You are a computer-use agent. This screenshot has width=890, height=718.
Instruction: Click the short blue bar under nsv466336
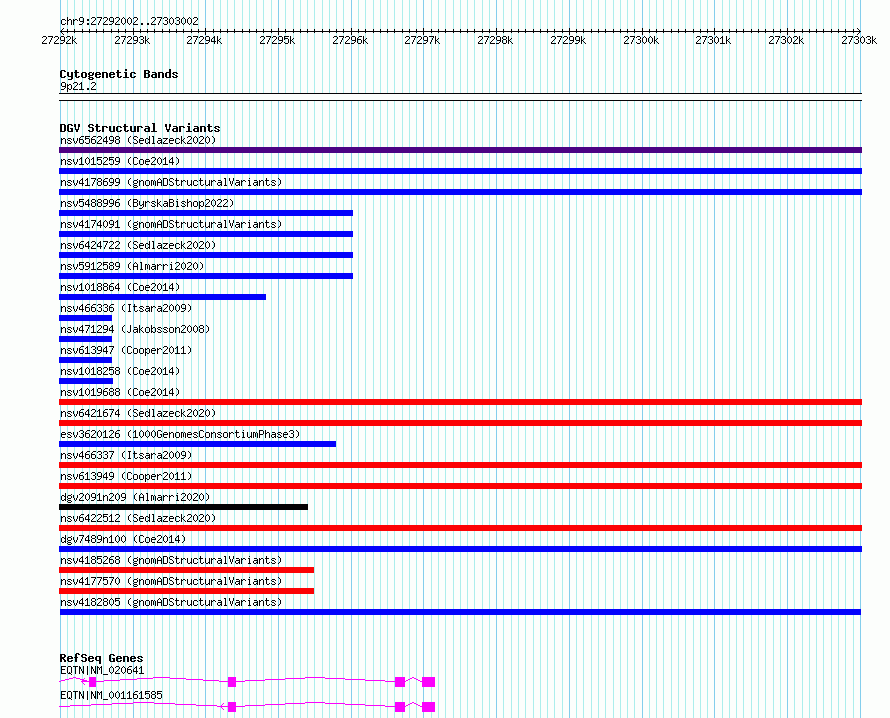click(x=86, y=318)
